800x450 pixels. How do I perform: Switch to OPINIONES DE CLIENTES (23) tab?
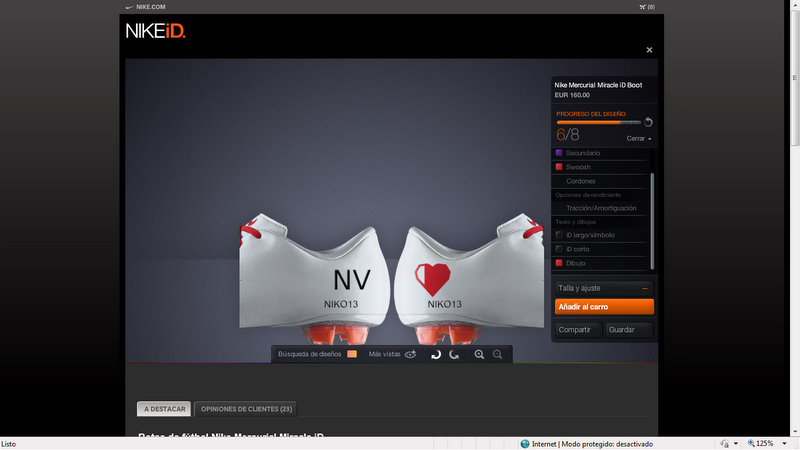(x=246, y=409)
